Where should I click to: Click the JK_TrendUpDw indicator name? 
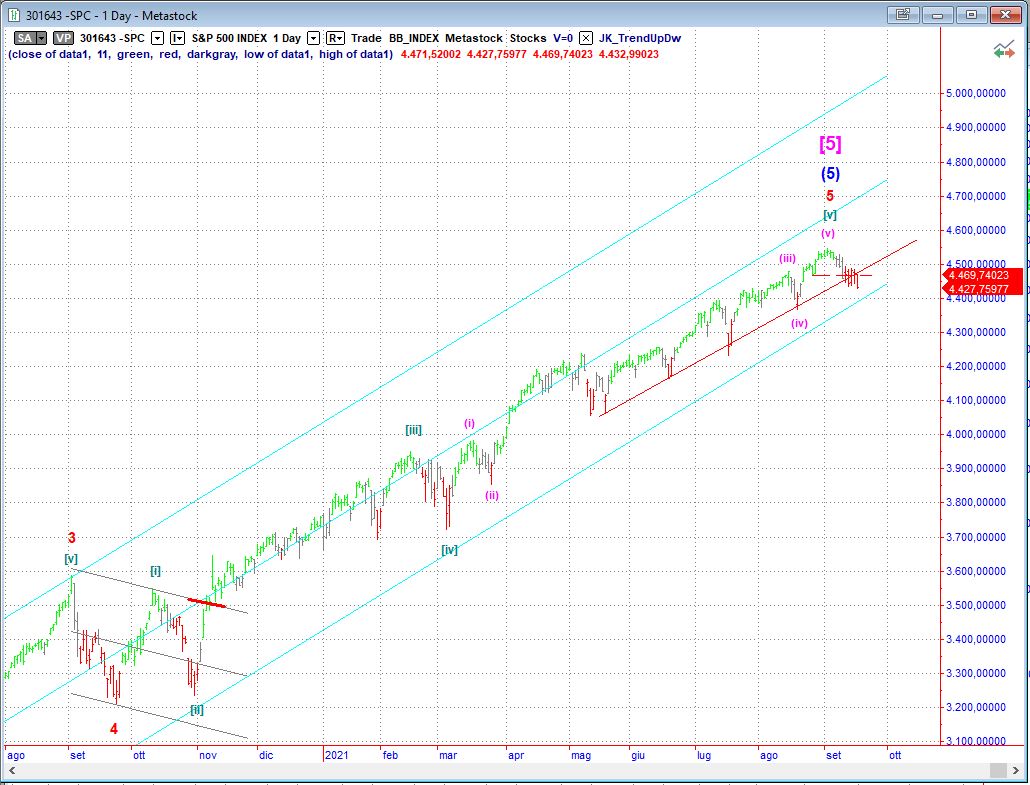click(x=639, y=38)
